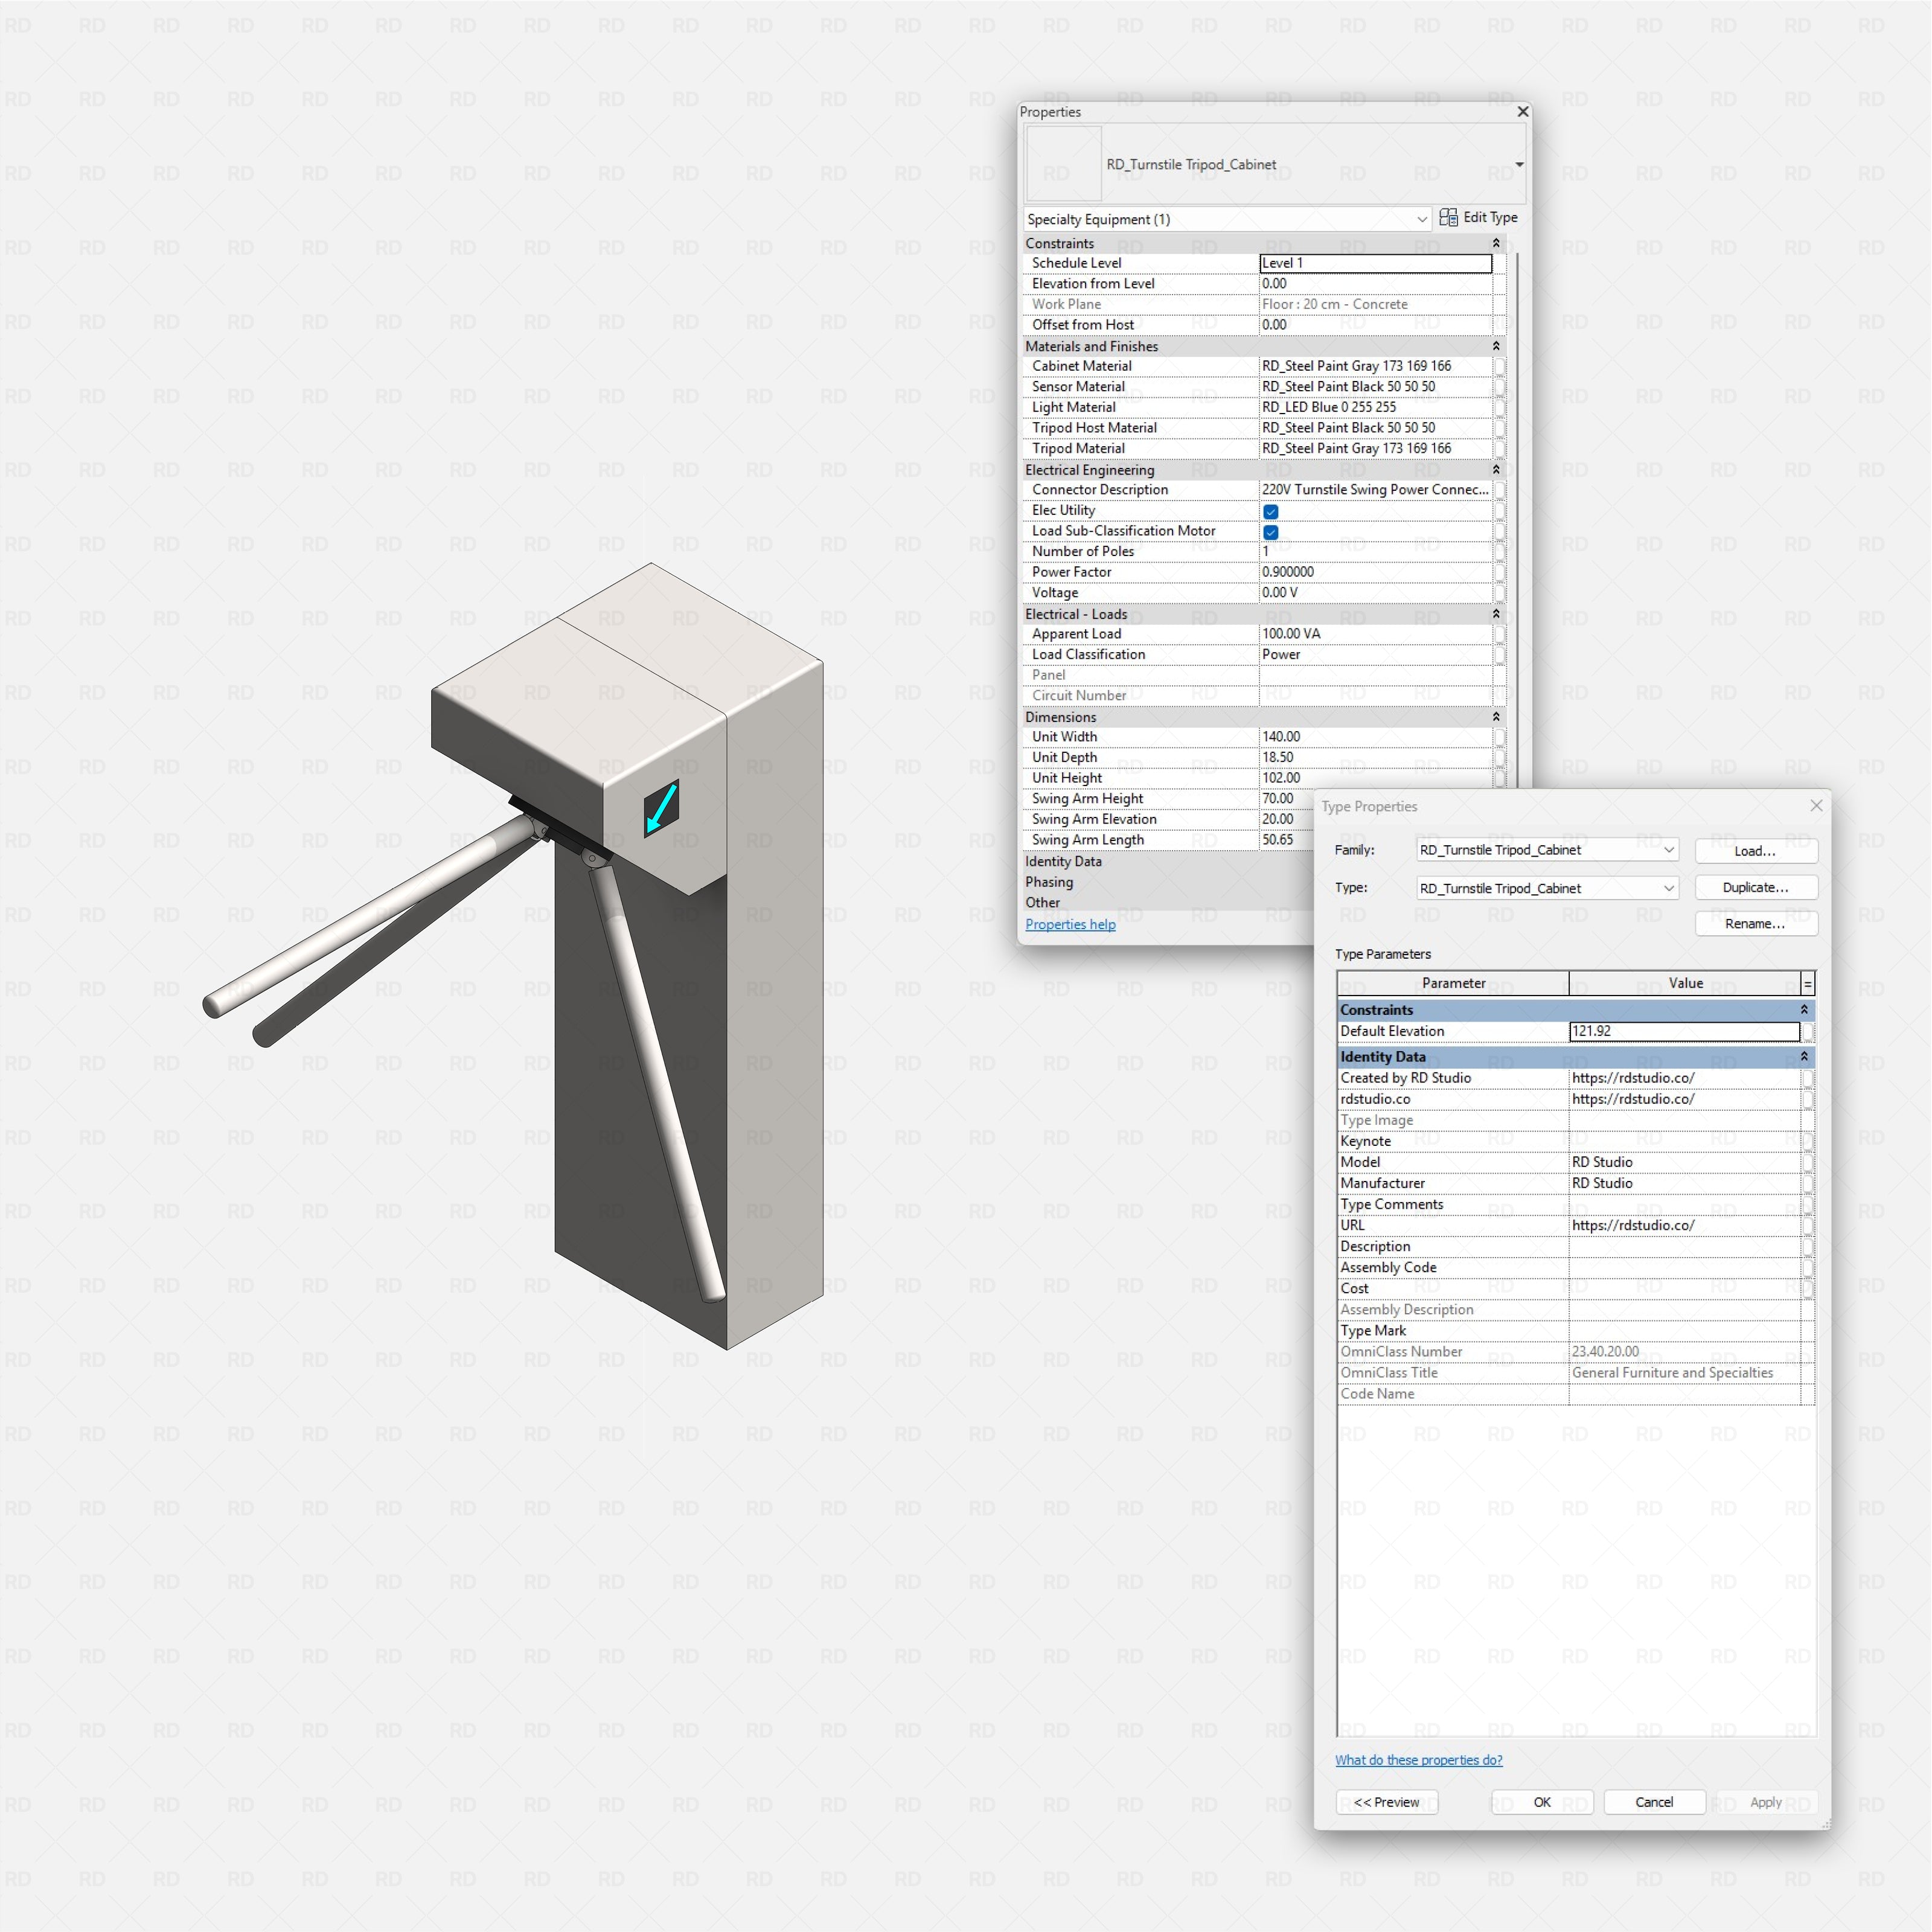Open the Specialty Equipment (1) filter dropdown
The image size is (1932, 1932).
(1421, 219)
